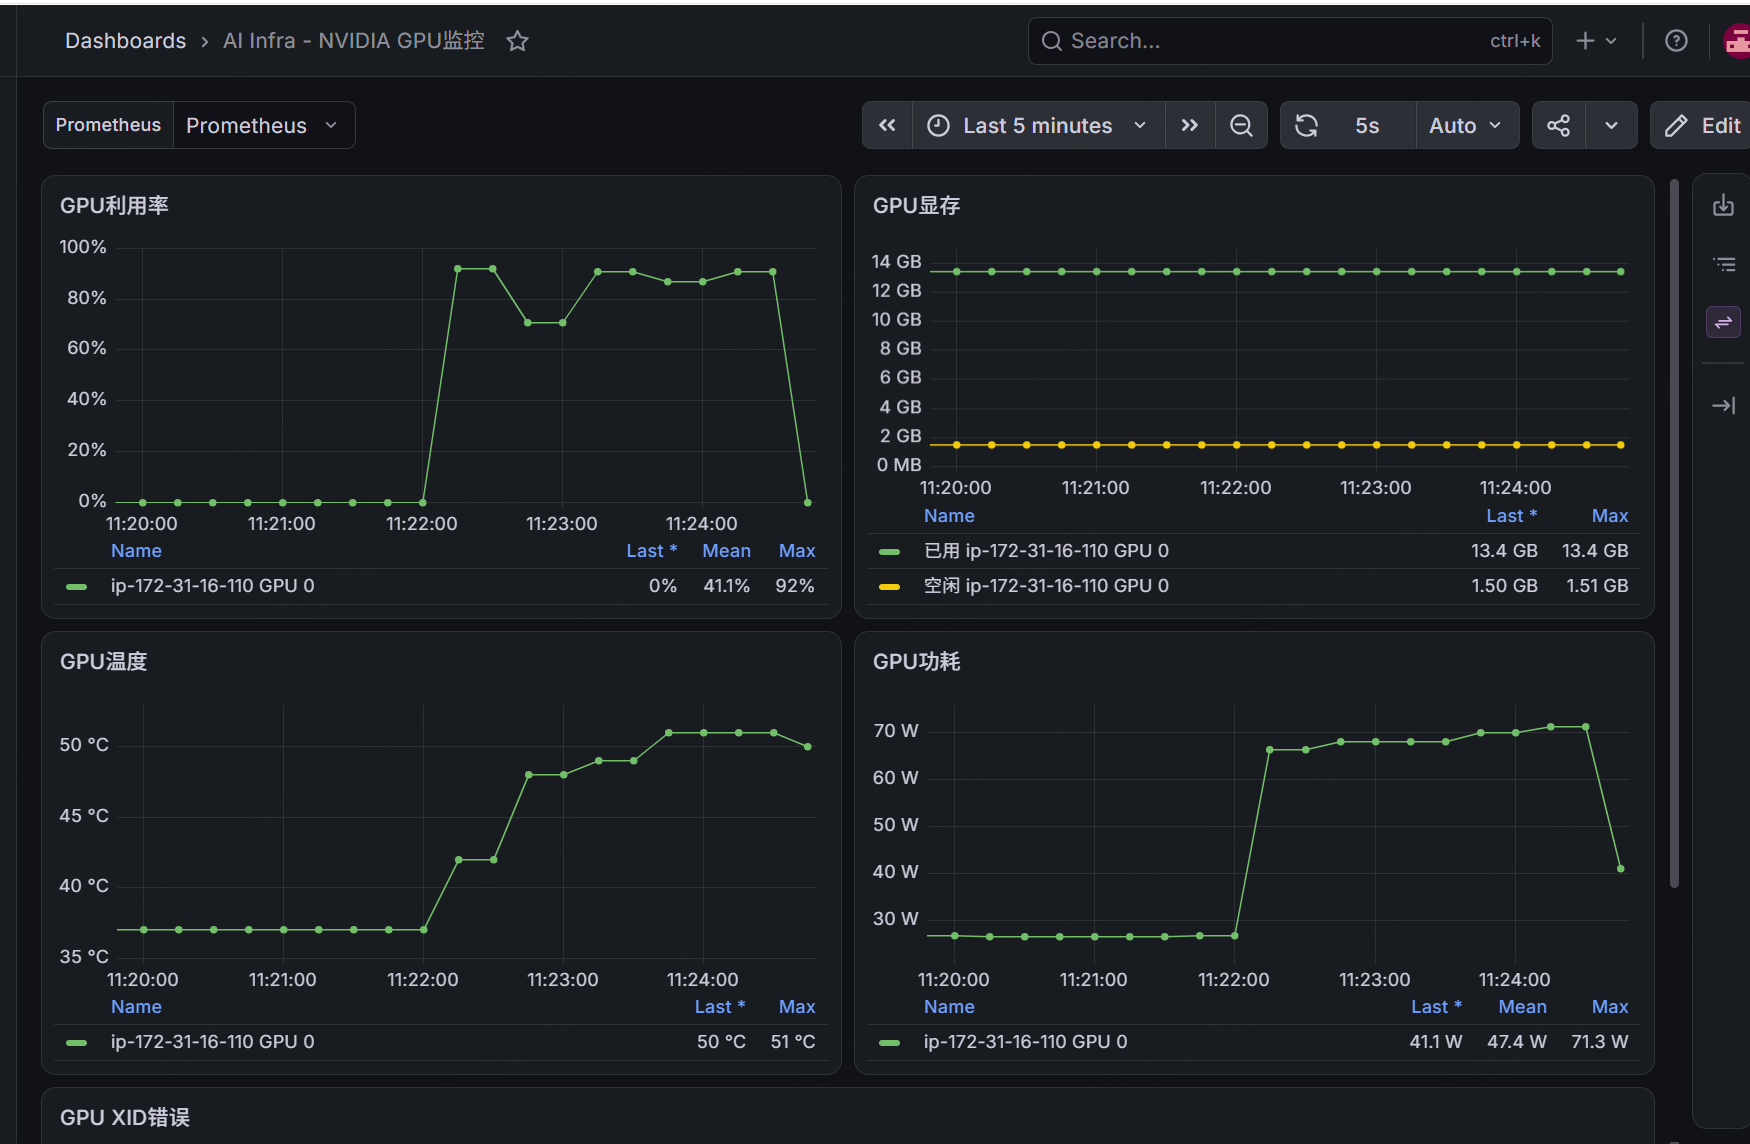Image resolution: width=1750 pixels, height=1144 pixels.
Task: Open GPU利用率 panel title
Action: 114,206
